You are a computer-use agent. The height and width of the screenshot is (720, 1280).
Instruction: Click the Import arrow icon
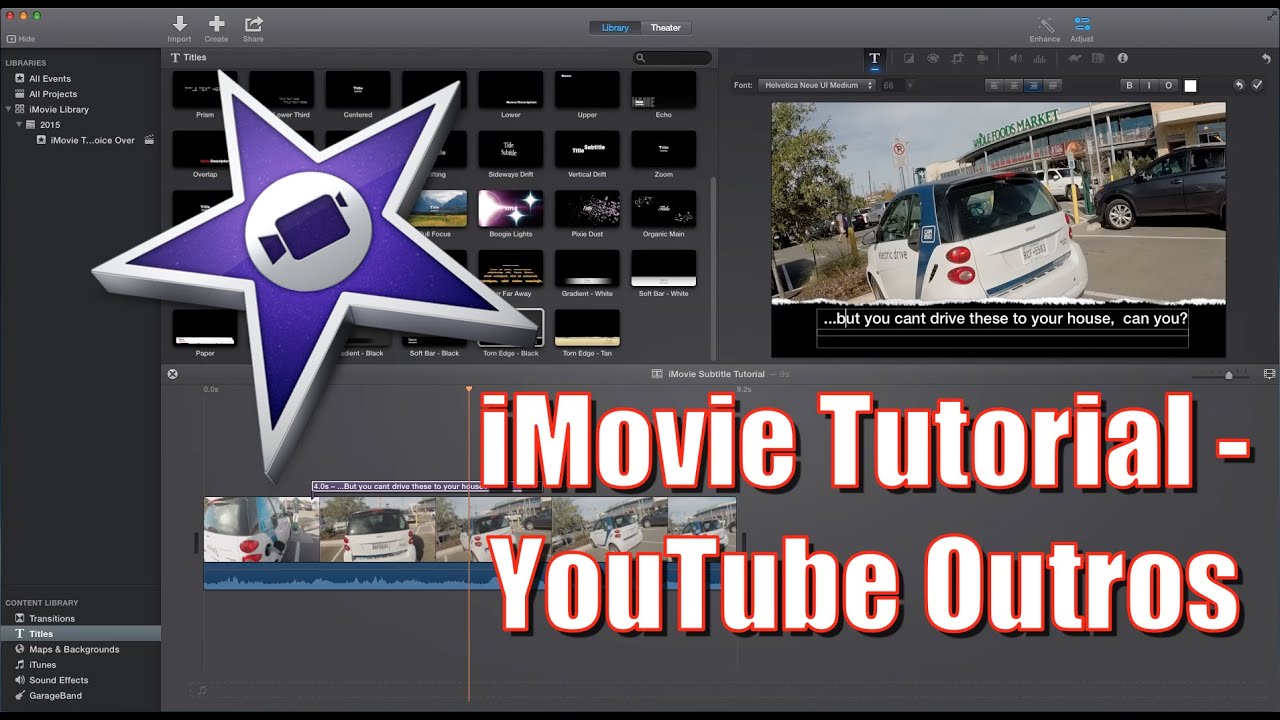point(180,24)
